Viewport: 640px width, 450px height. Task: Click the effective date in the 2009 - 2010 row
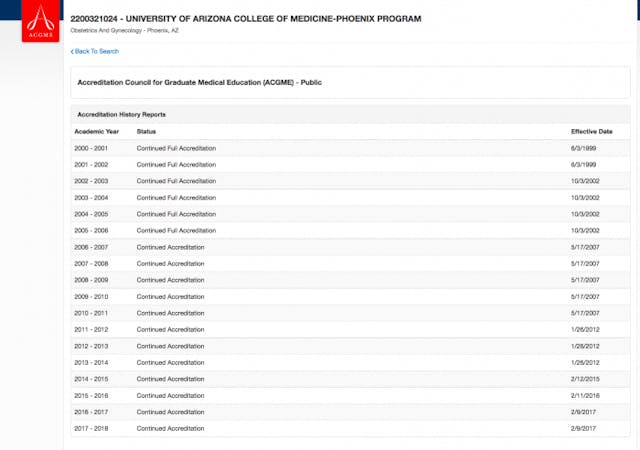pos(585,296)
